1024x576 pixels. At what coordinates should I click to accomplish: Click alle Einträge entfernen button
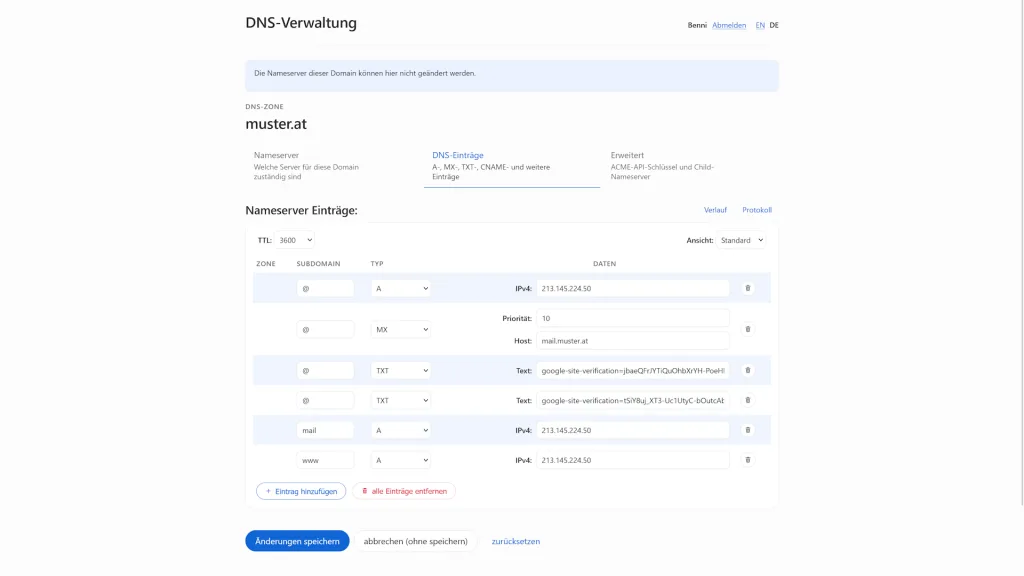coord(404,491)
